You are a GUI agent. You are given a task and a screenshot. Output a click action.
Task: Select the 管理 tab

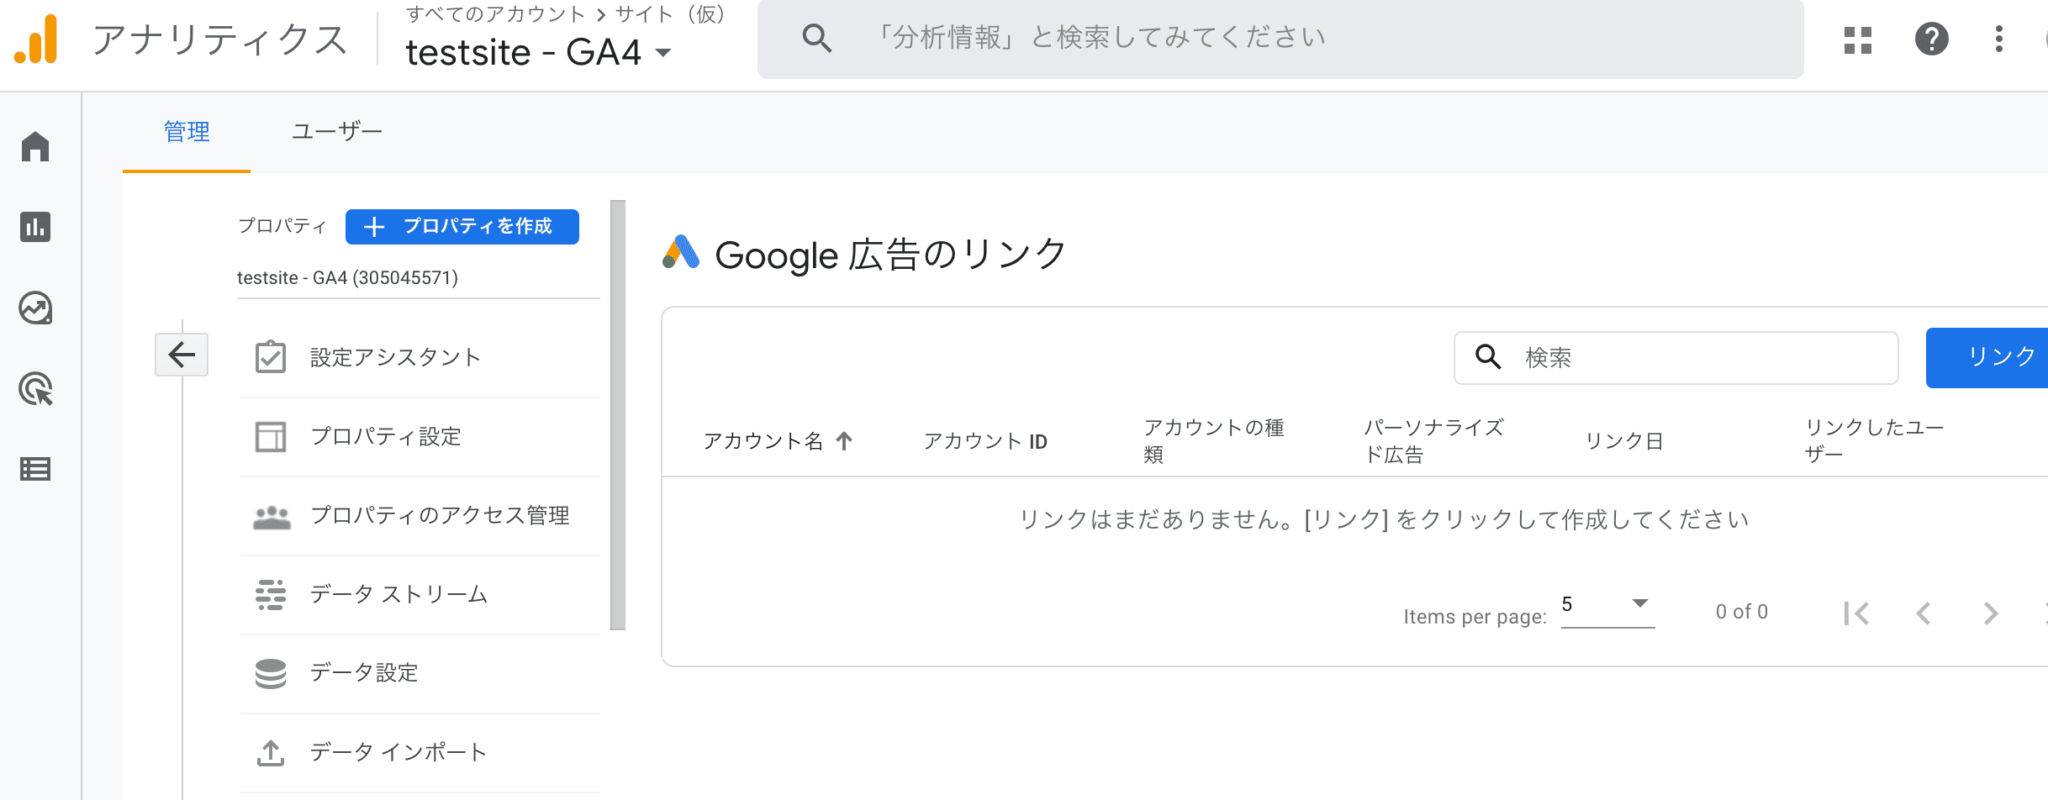pos(186,132)
